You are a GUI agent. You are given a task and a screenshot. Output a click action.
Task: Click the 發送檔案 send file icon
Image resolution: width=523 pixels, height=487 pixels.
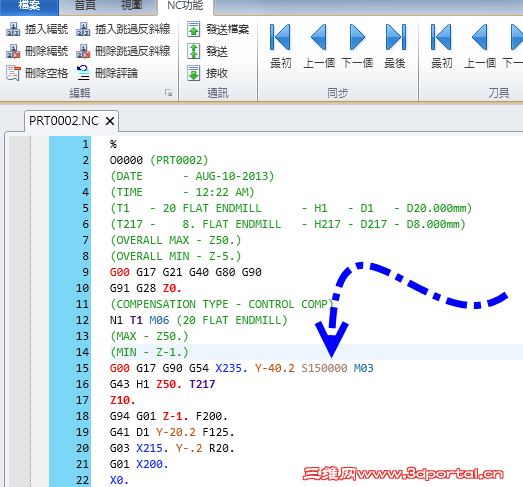193,29
